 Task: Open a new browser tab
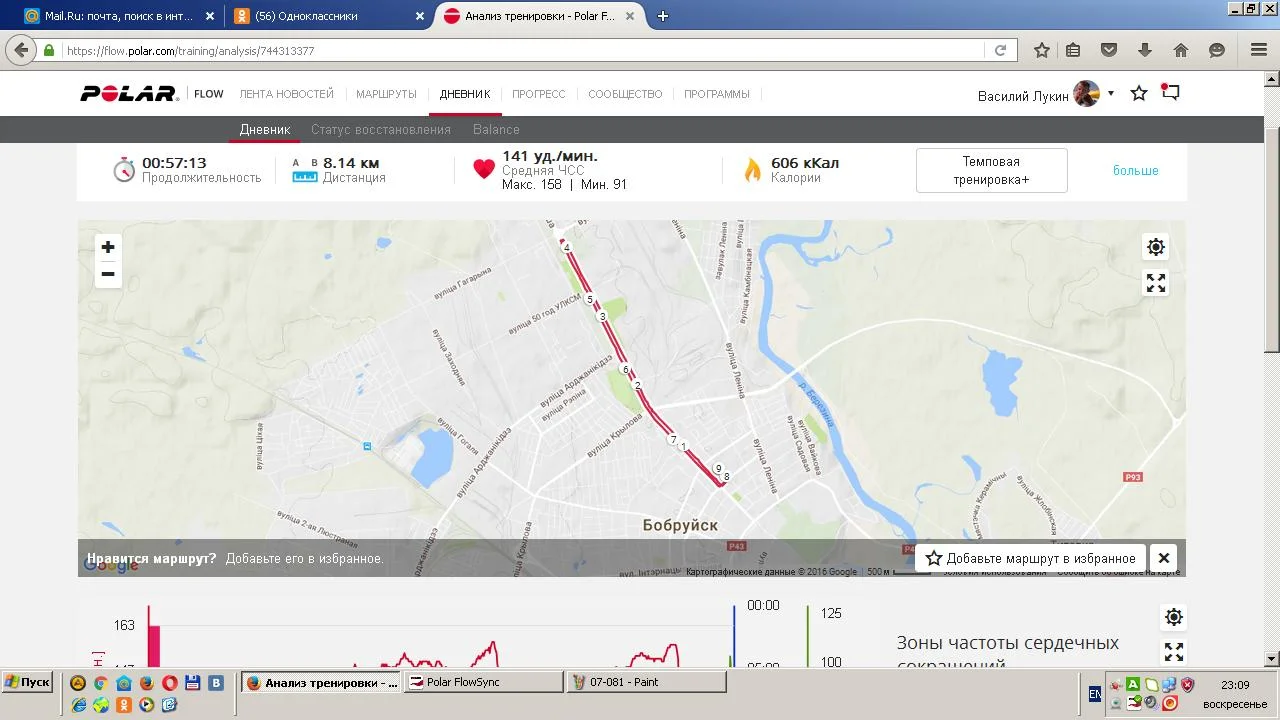[x=662, y=16]
